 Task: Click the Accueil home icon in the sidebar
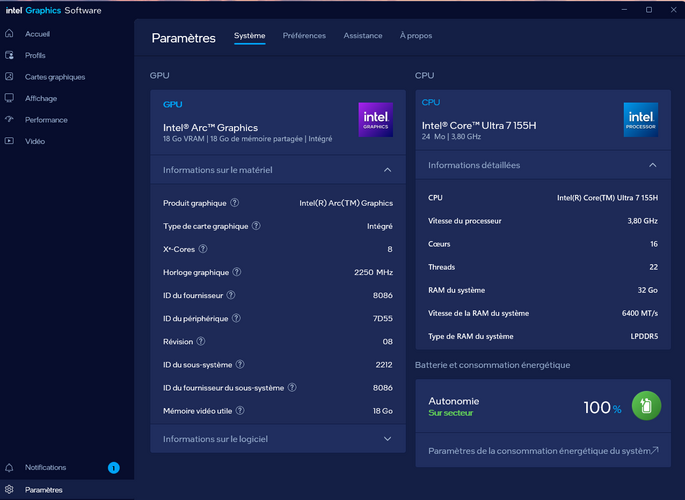point(9,34)
